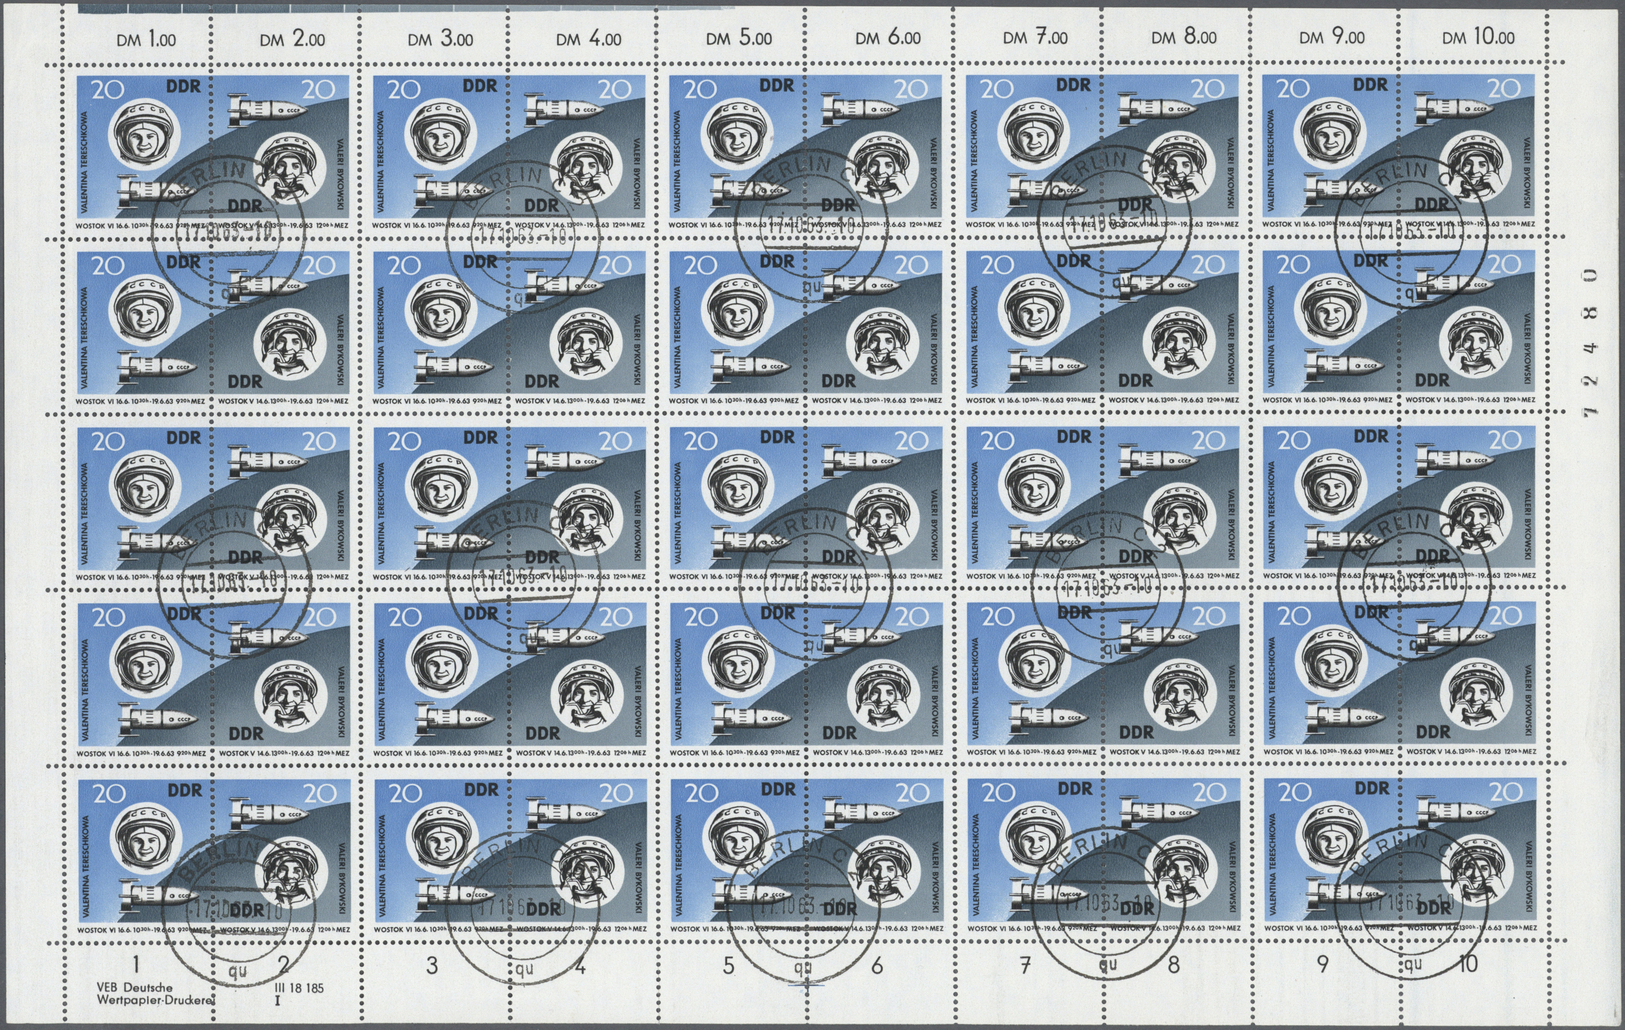Click the "DM 3.00" margin label
The image size is (1625, 1030).
(440, 40)
